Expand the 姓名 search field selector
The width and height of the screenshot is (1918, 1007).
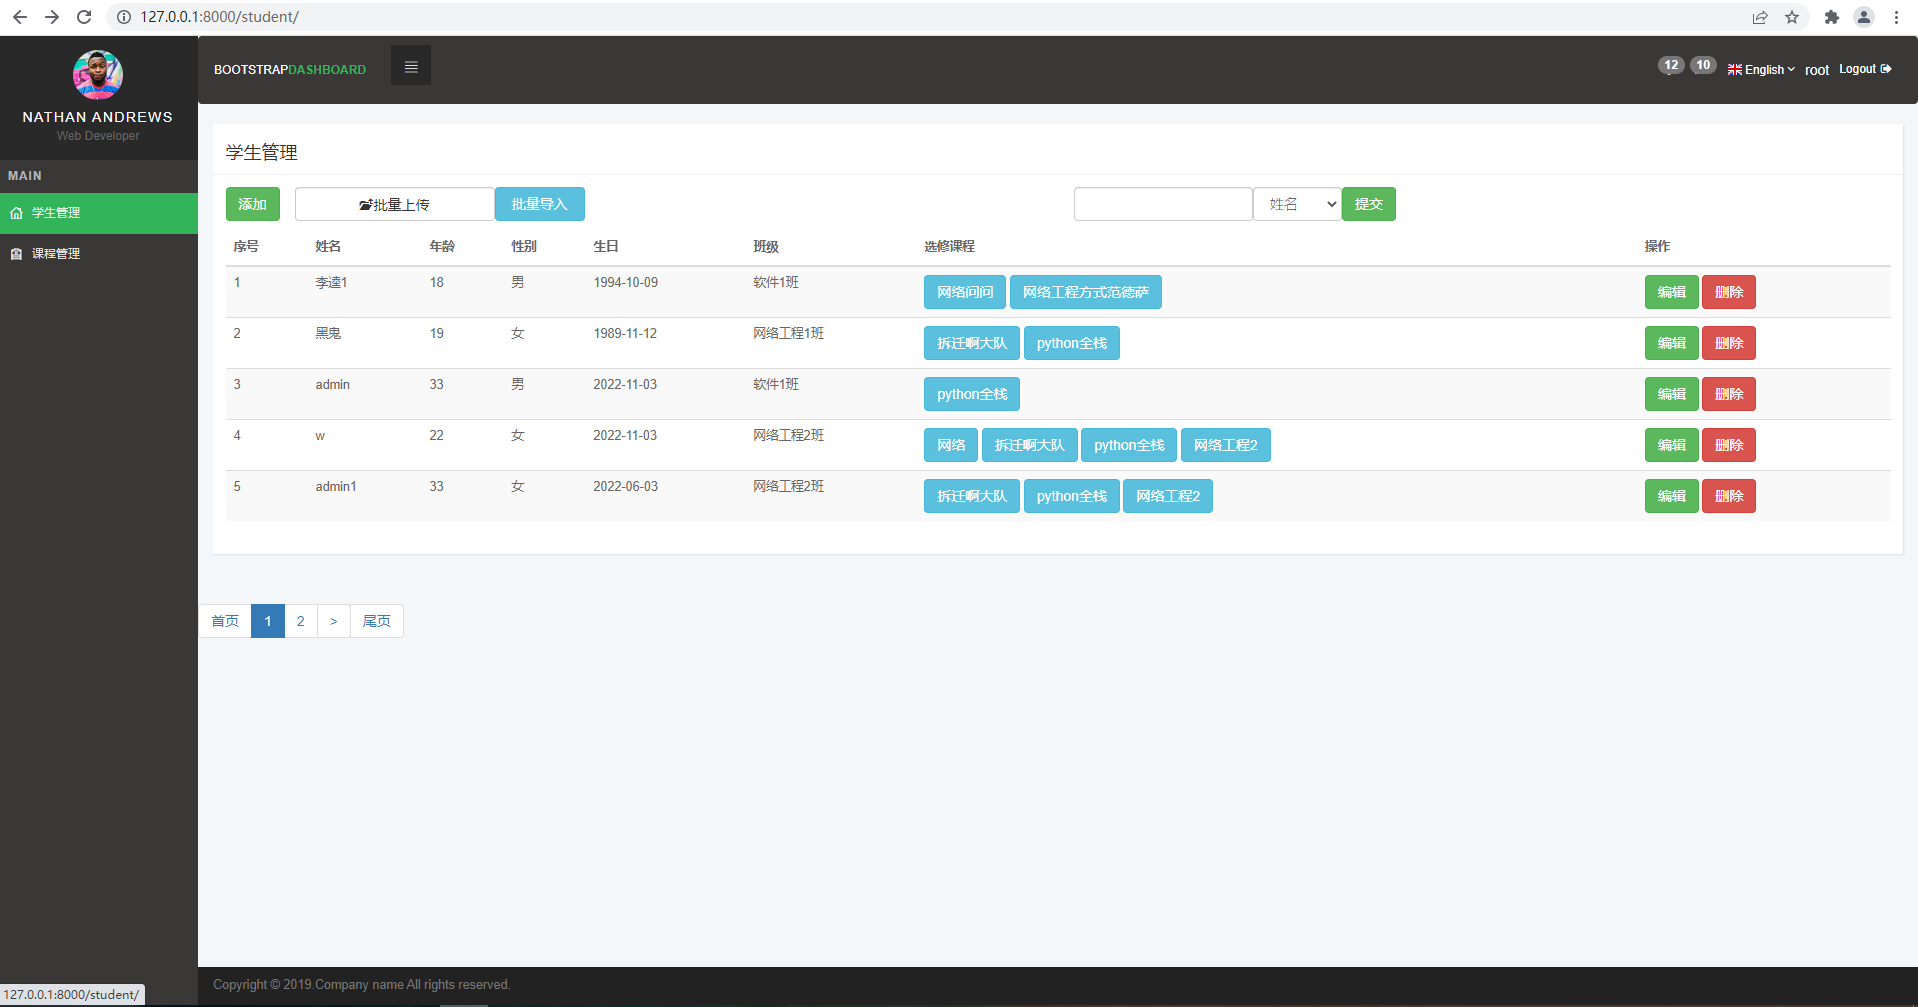click(x=1297, y=204)
